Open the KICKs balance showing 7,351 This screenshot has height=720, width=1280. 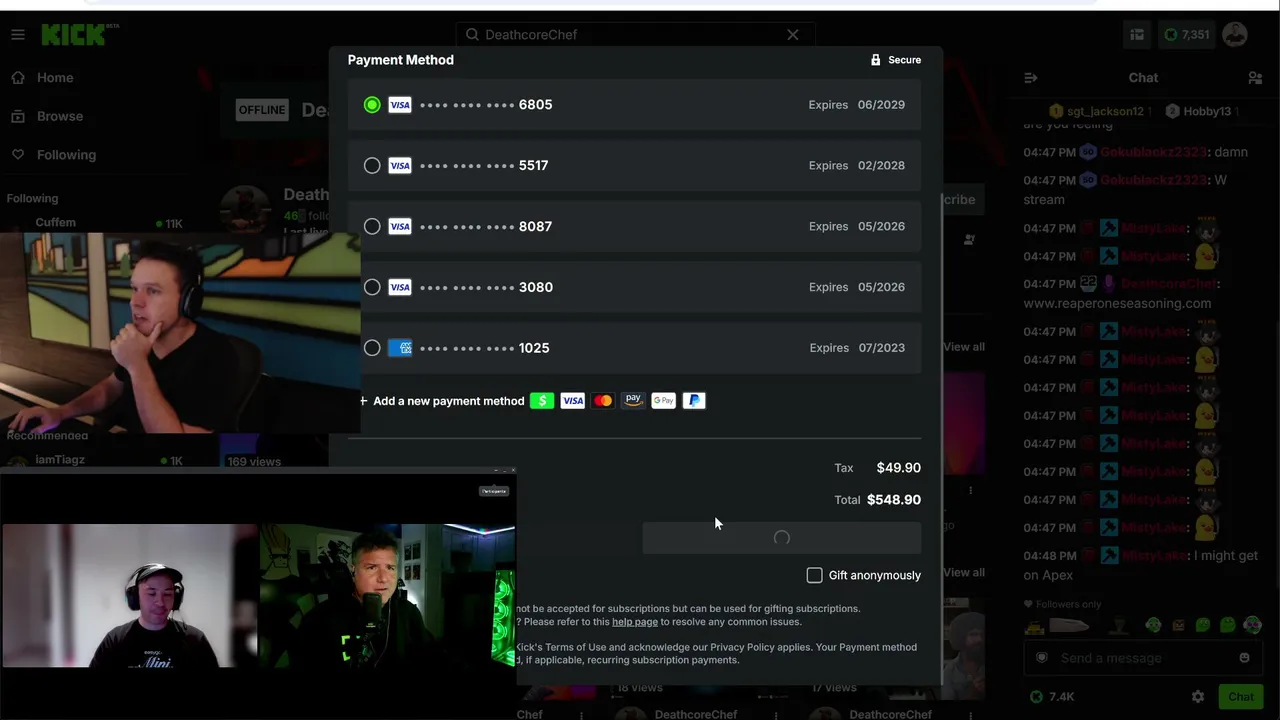coord(1186,35)
